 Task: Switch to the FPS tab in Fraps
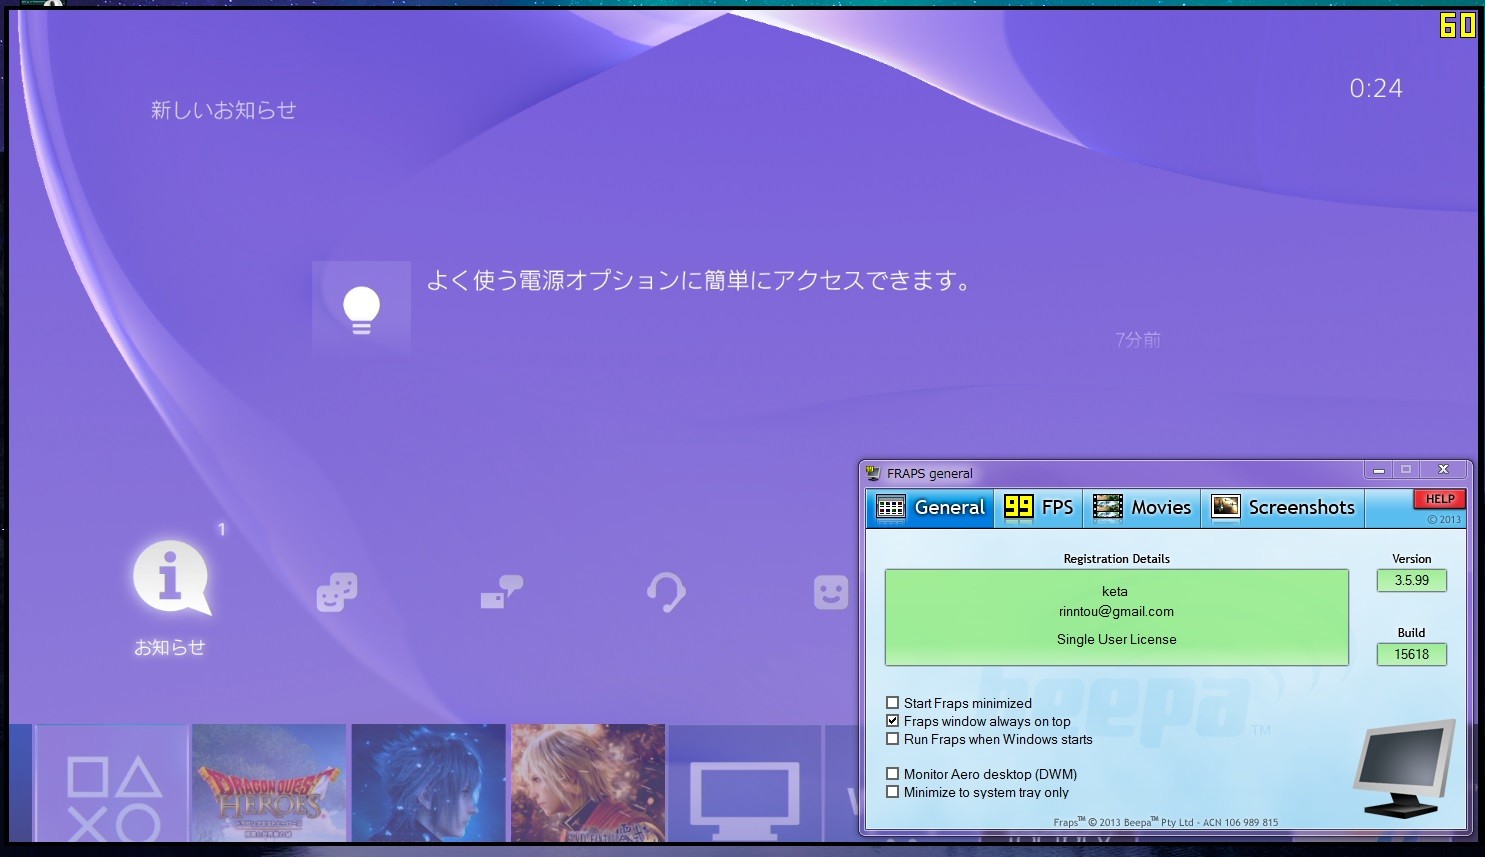[1039, 508]
